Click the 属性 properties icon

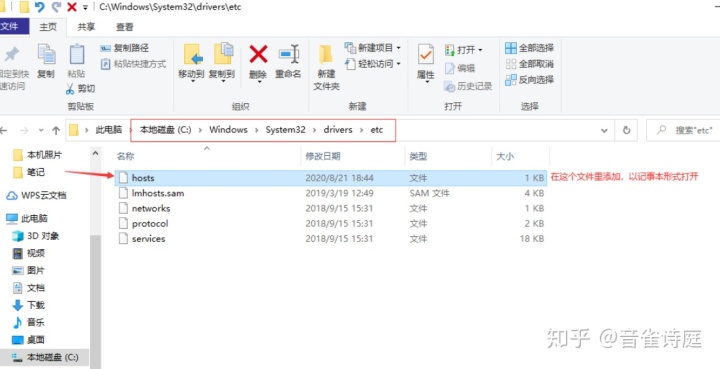pos(426,55)
